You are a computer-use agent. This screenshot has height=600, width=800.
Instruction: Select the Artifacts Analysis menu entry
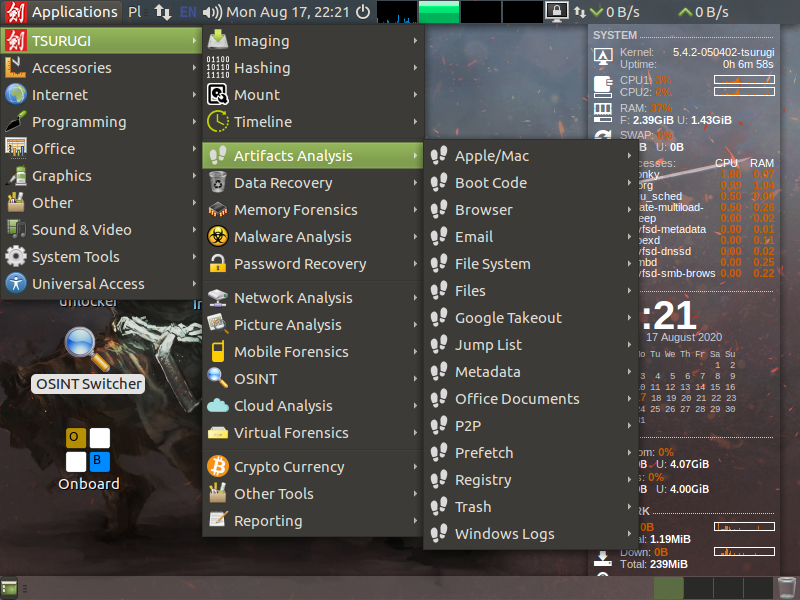[x=313, y=156]
